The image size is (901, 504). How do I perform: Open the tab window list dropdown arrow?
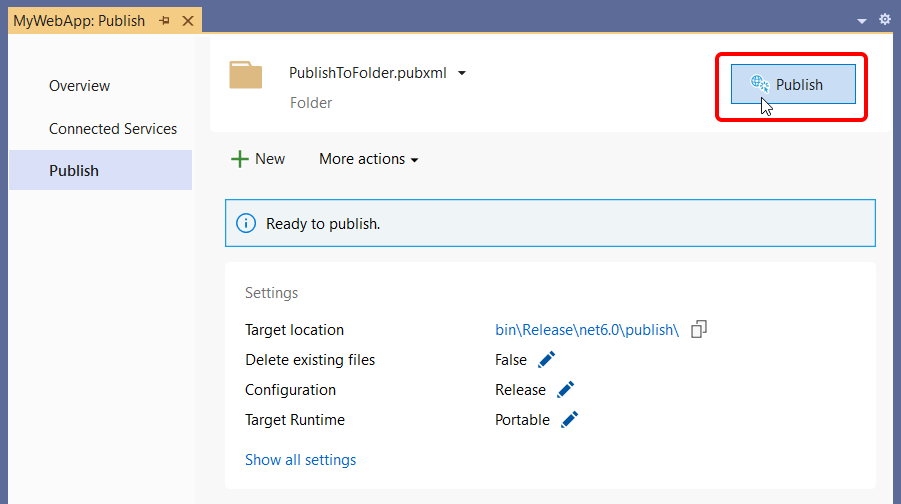click(861, 21)
